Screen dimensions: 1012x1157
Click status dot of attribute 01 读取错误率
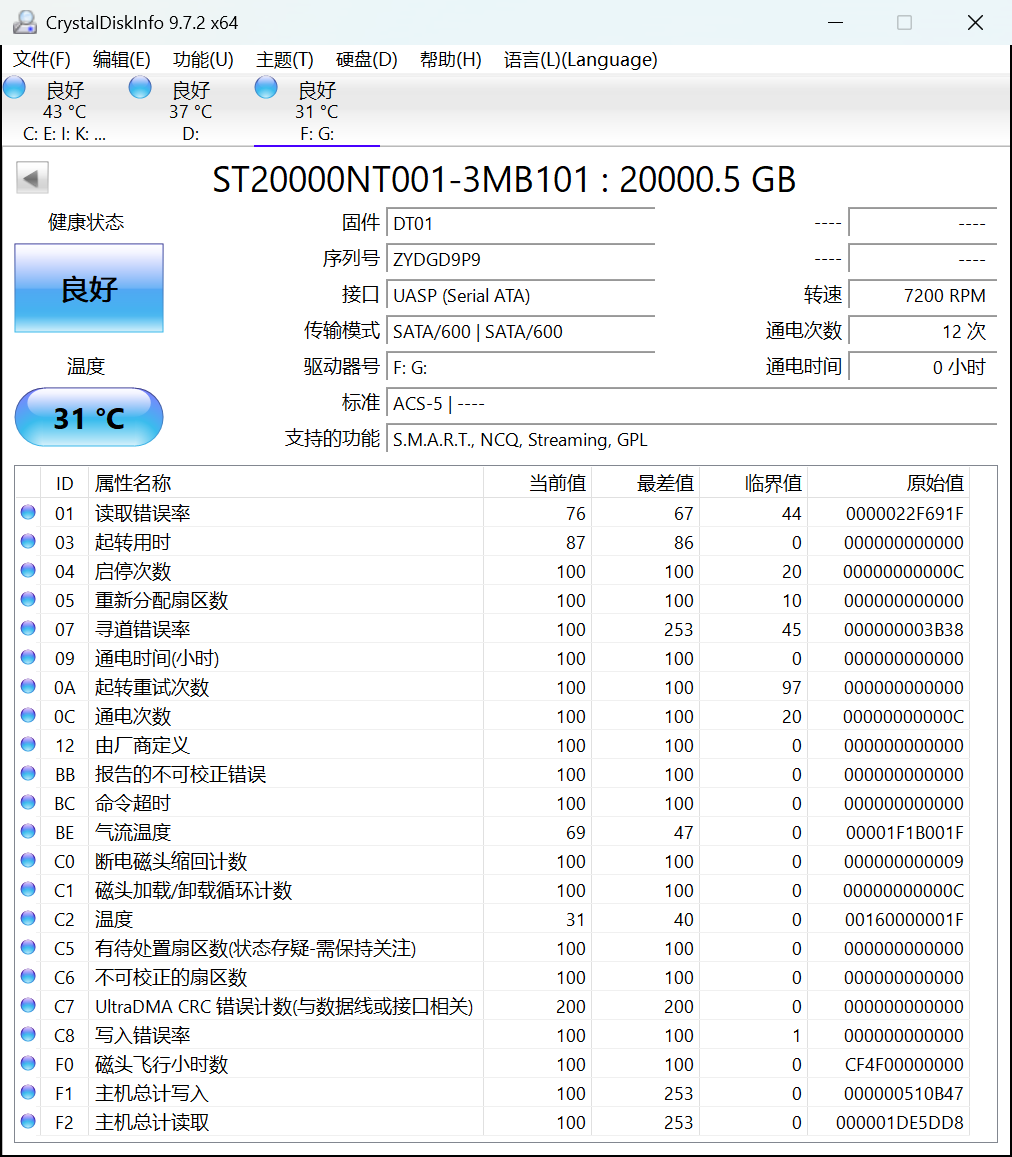(28, 512)
